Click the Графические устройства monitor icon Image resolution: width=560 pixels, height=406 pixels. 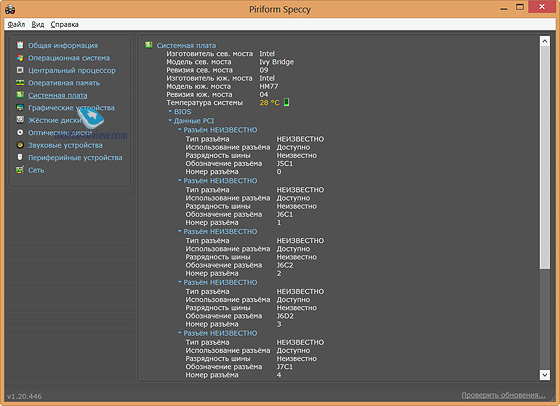pyautogui.click(x=20, y=107)
